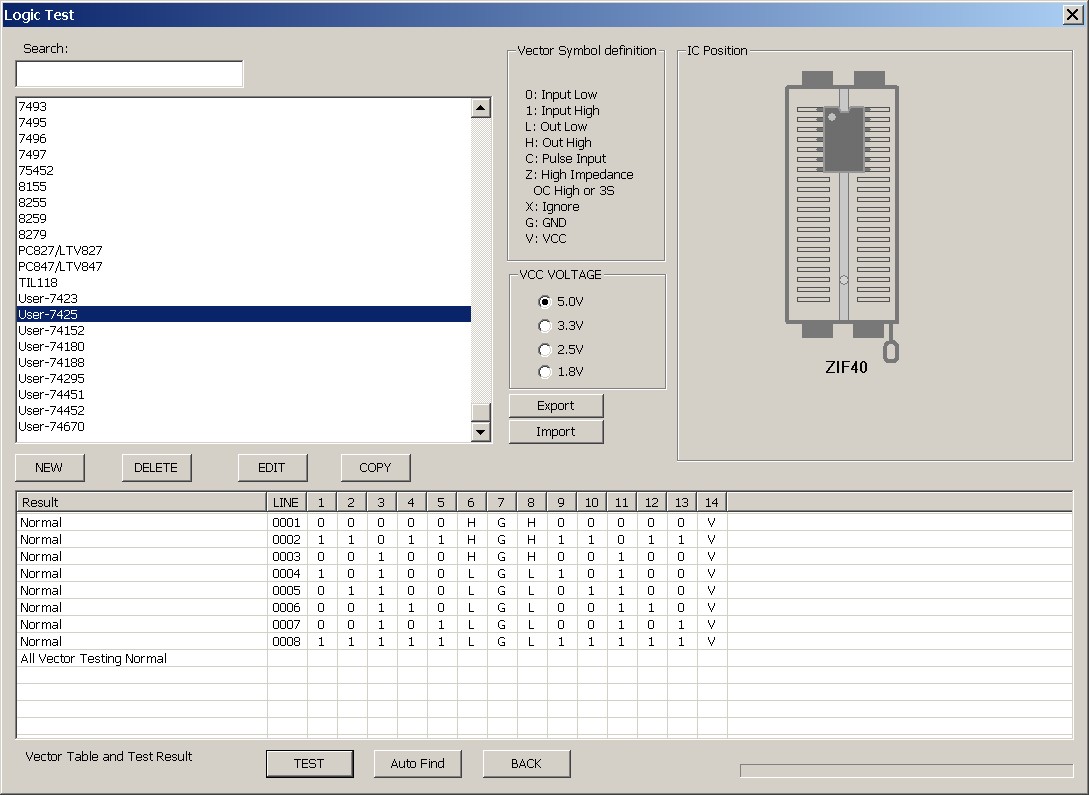Run Auto Find for the chip

coord(417,764)
